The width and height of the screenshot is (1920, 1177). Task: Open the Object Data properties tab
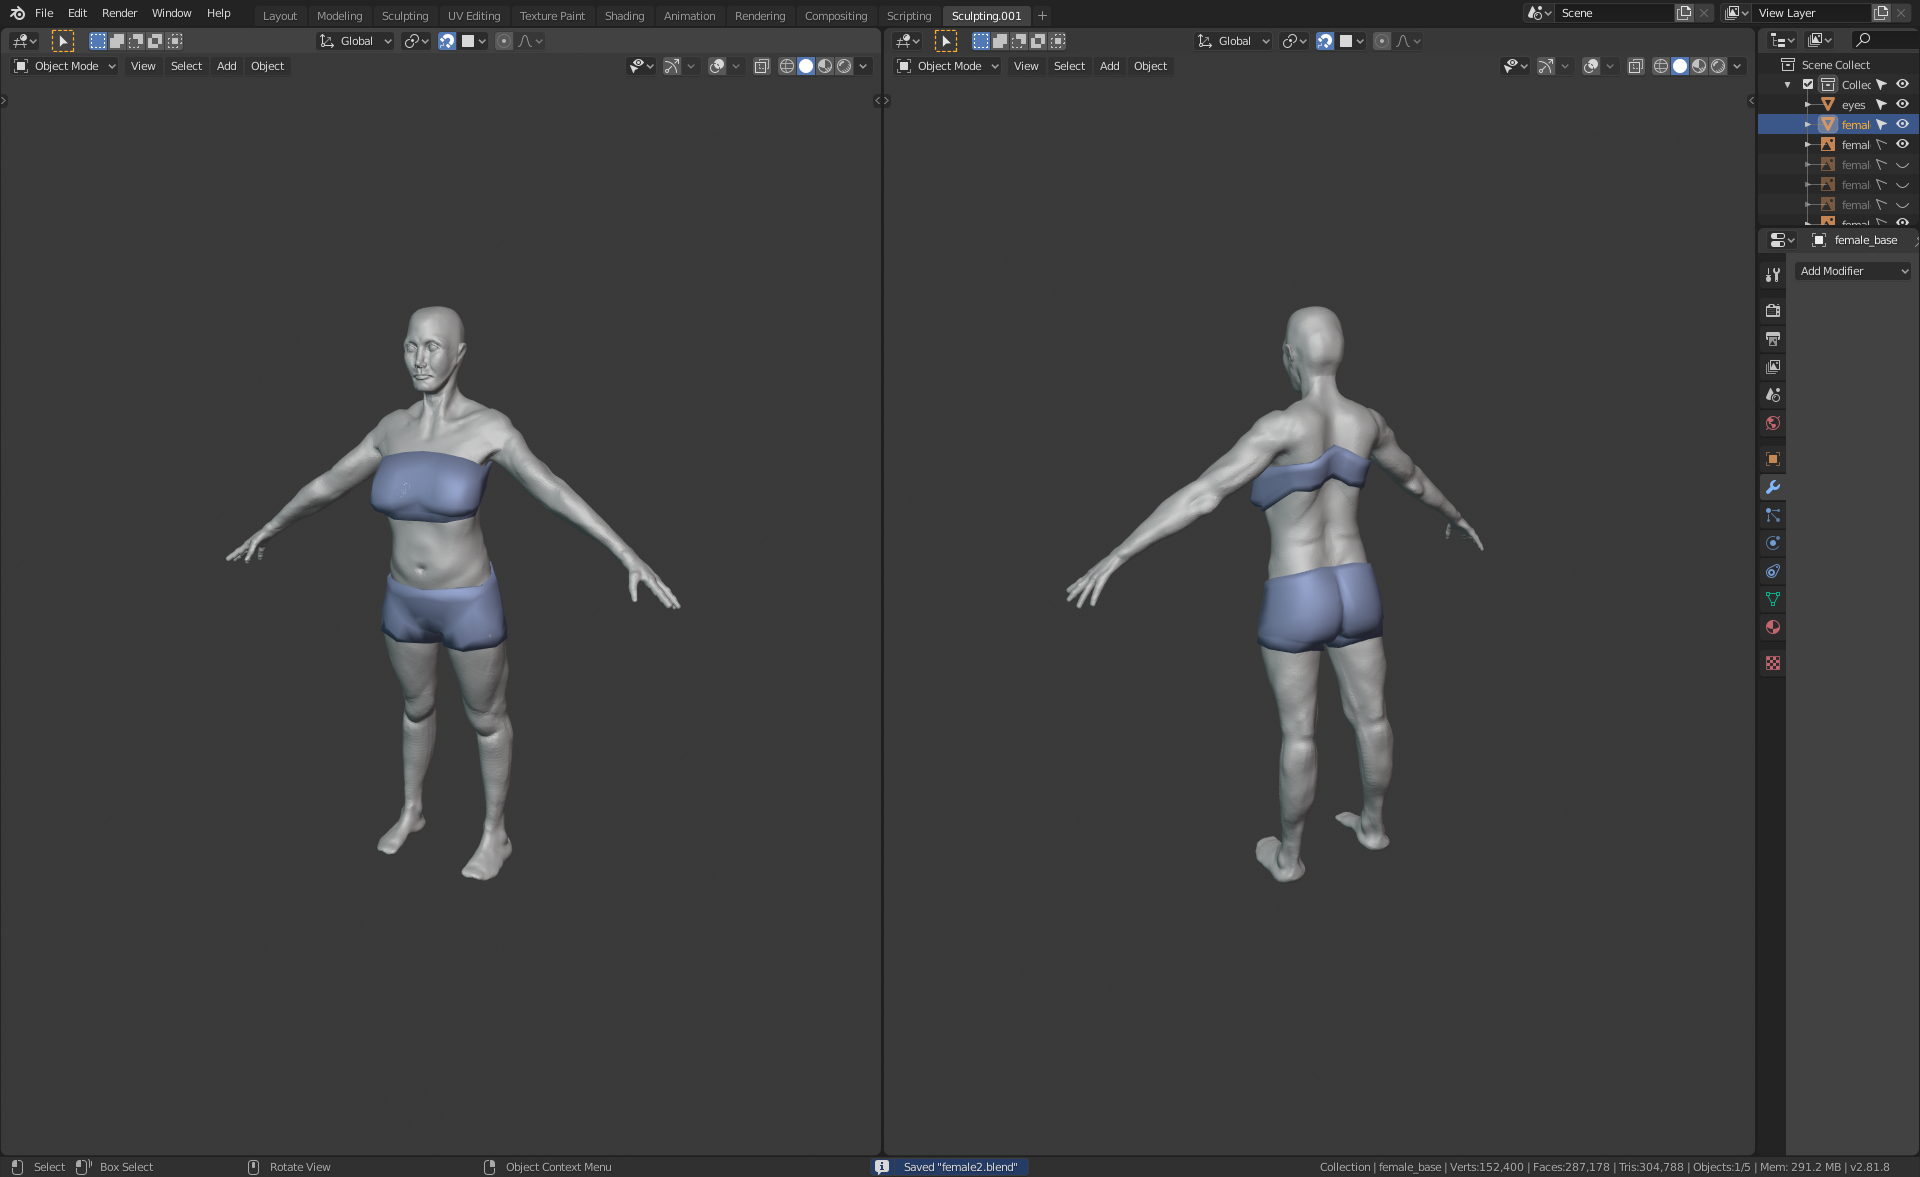point(1772,599)
